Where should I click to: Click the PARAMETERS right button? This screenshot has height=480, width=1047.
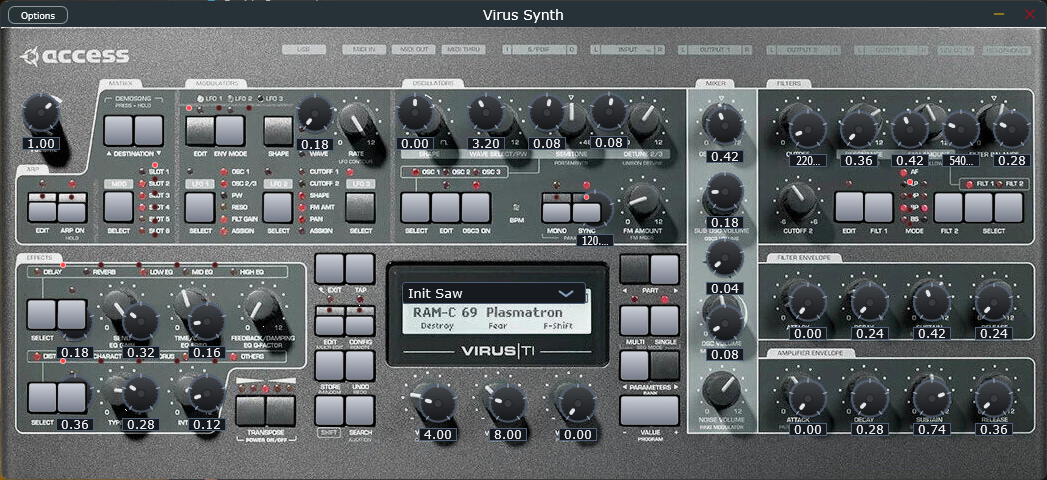coord(665,366)
